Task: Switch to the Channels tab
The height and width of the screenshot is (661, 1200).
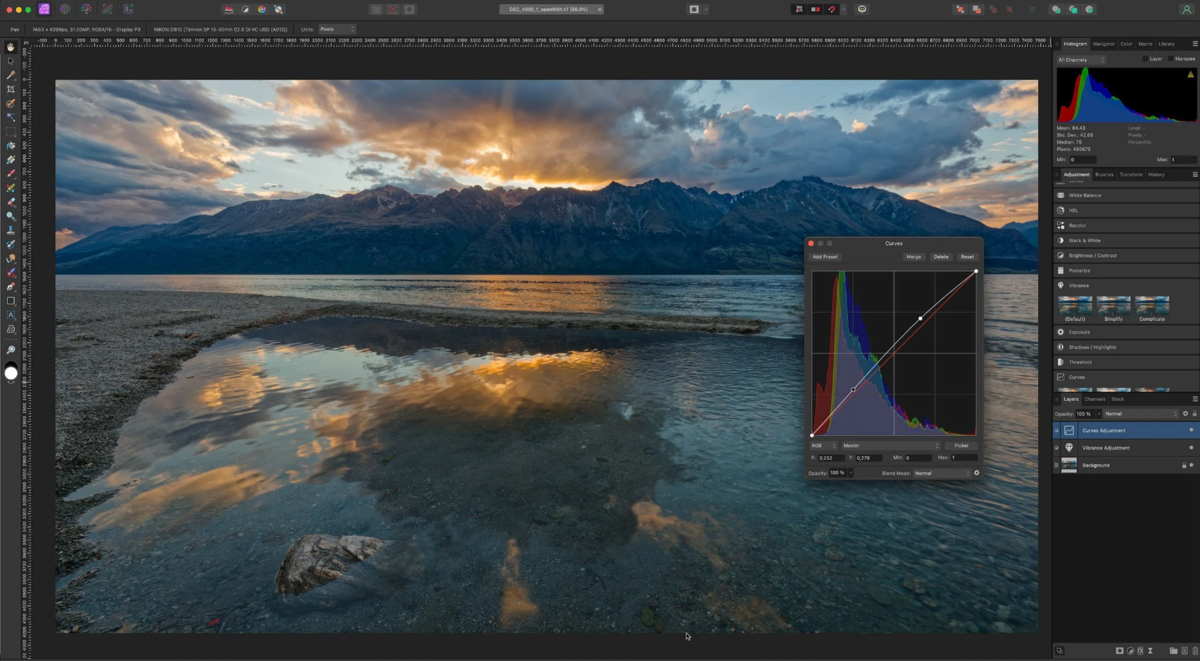Action: pyautogui.click(x=1095, y=399)
